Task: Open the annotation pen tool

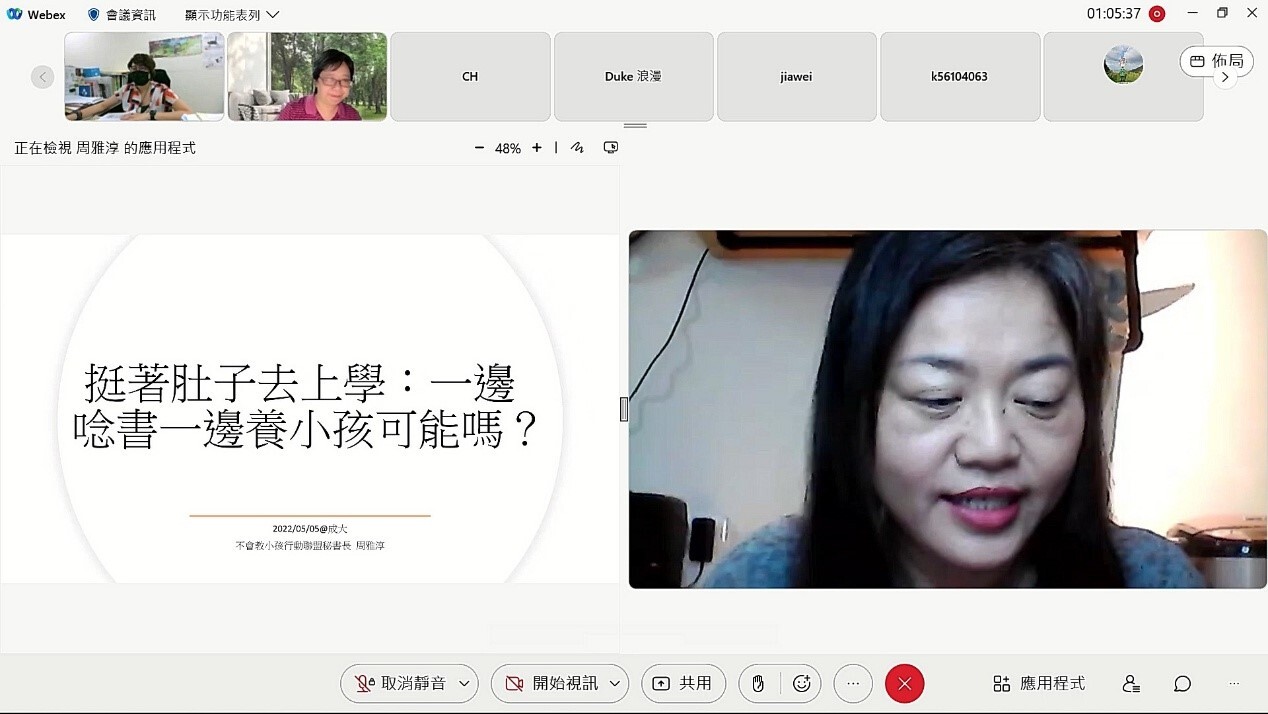Action: coord(577,148)
